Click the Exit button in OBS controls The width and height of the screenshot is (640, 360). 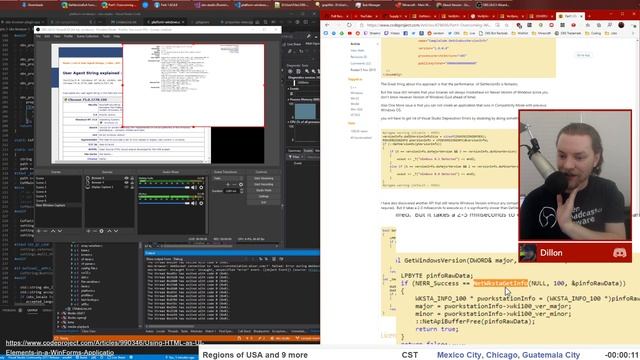(x=264, y=202)
